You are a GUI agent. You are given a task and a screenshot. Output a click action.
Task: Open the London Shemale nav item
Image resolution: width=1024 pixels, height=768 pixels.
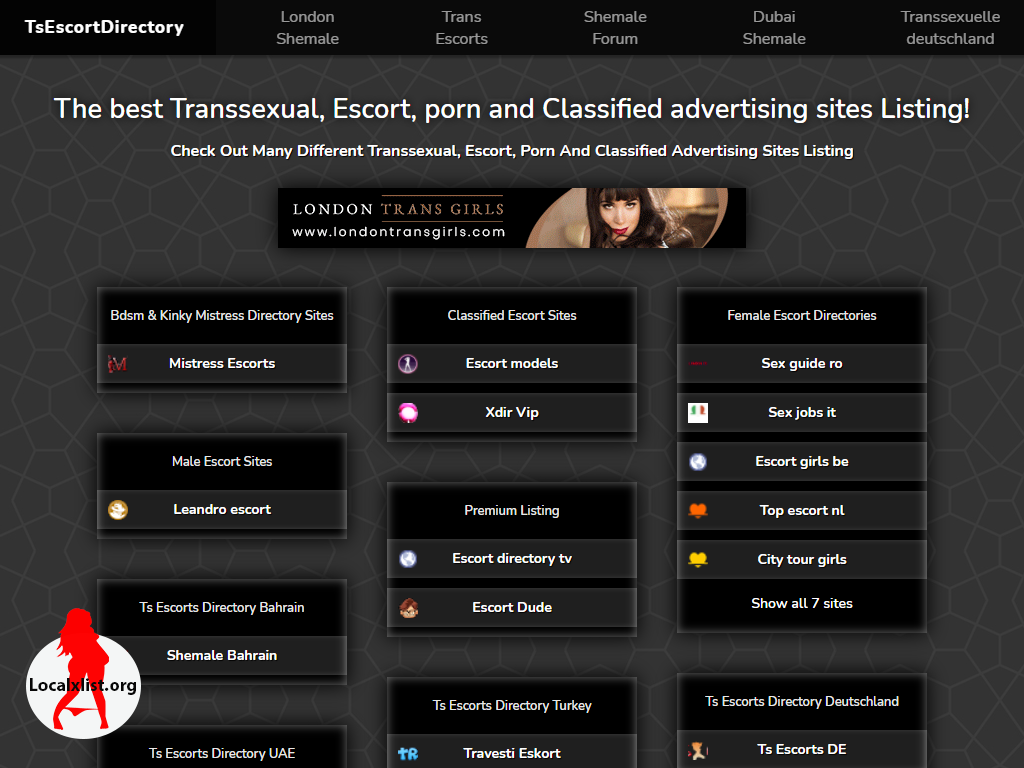click(x=308, y=27)
